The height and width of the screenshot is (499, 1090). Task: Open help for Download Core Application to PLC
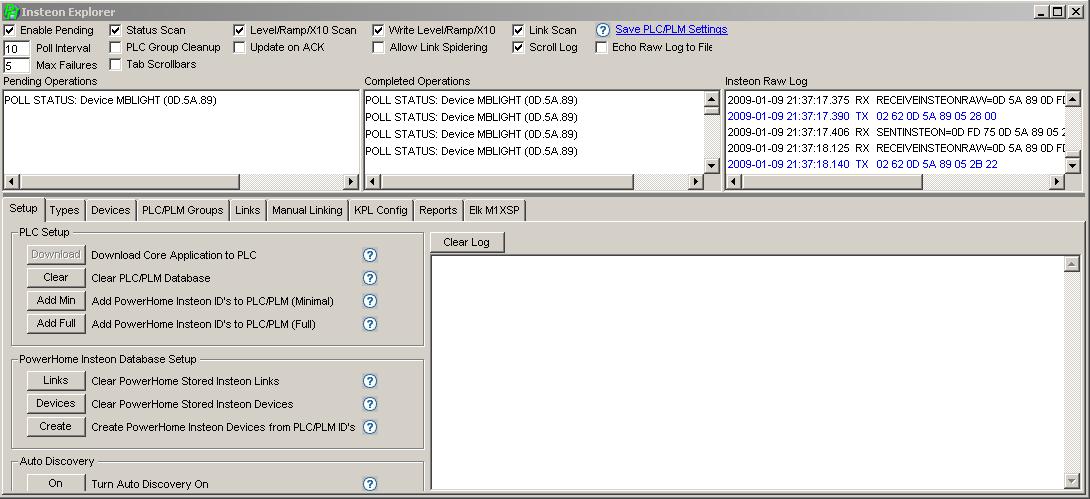click(x=370, y=255)
